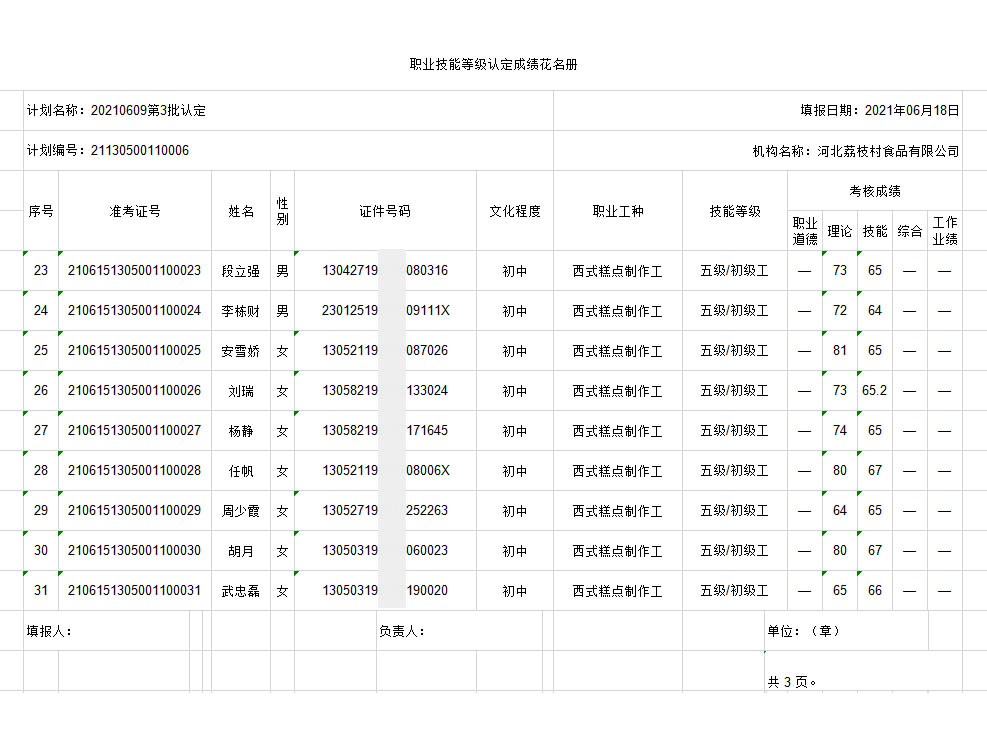Click the serial number 31 cell
Viewport: 987px width, 733px height.
click(x=41, y=591)
